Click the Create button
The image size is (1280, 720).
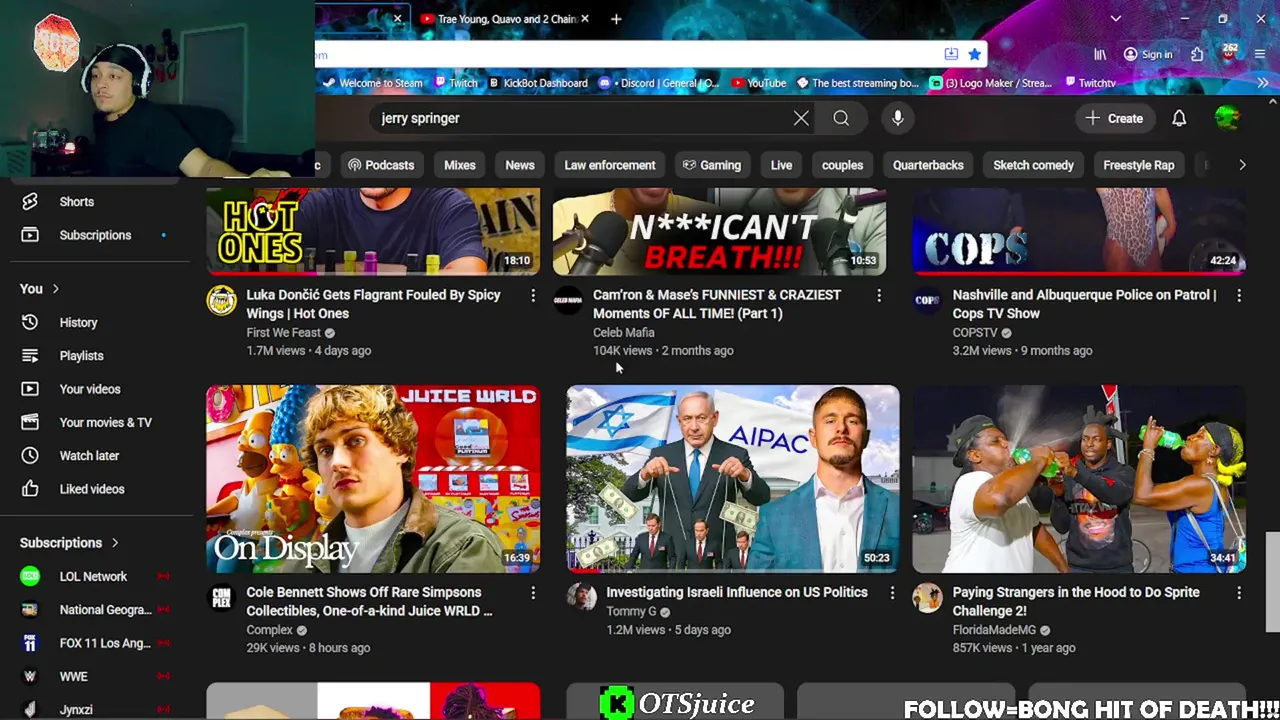coord(1114,118)
